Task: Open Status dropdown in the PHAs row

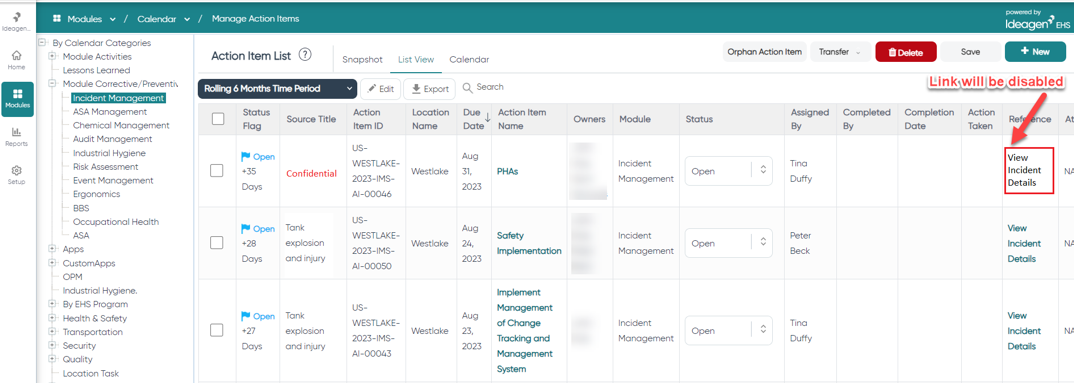Action: (729, 171)
